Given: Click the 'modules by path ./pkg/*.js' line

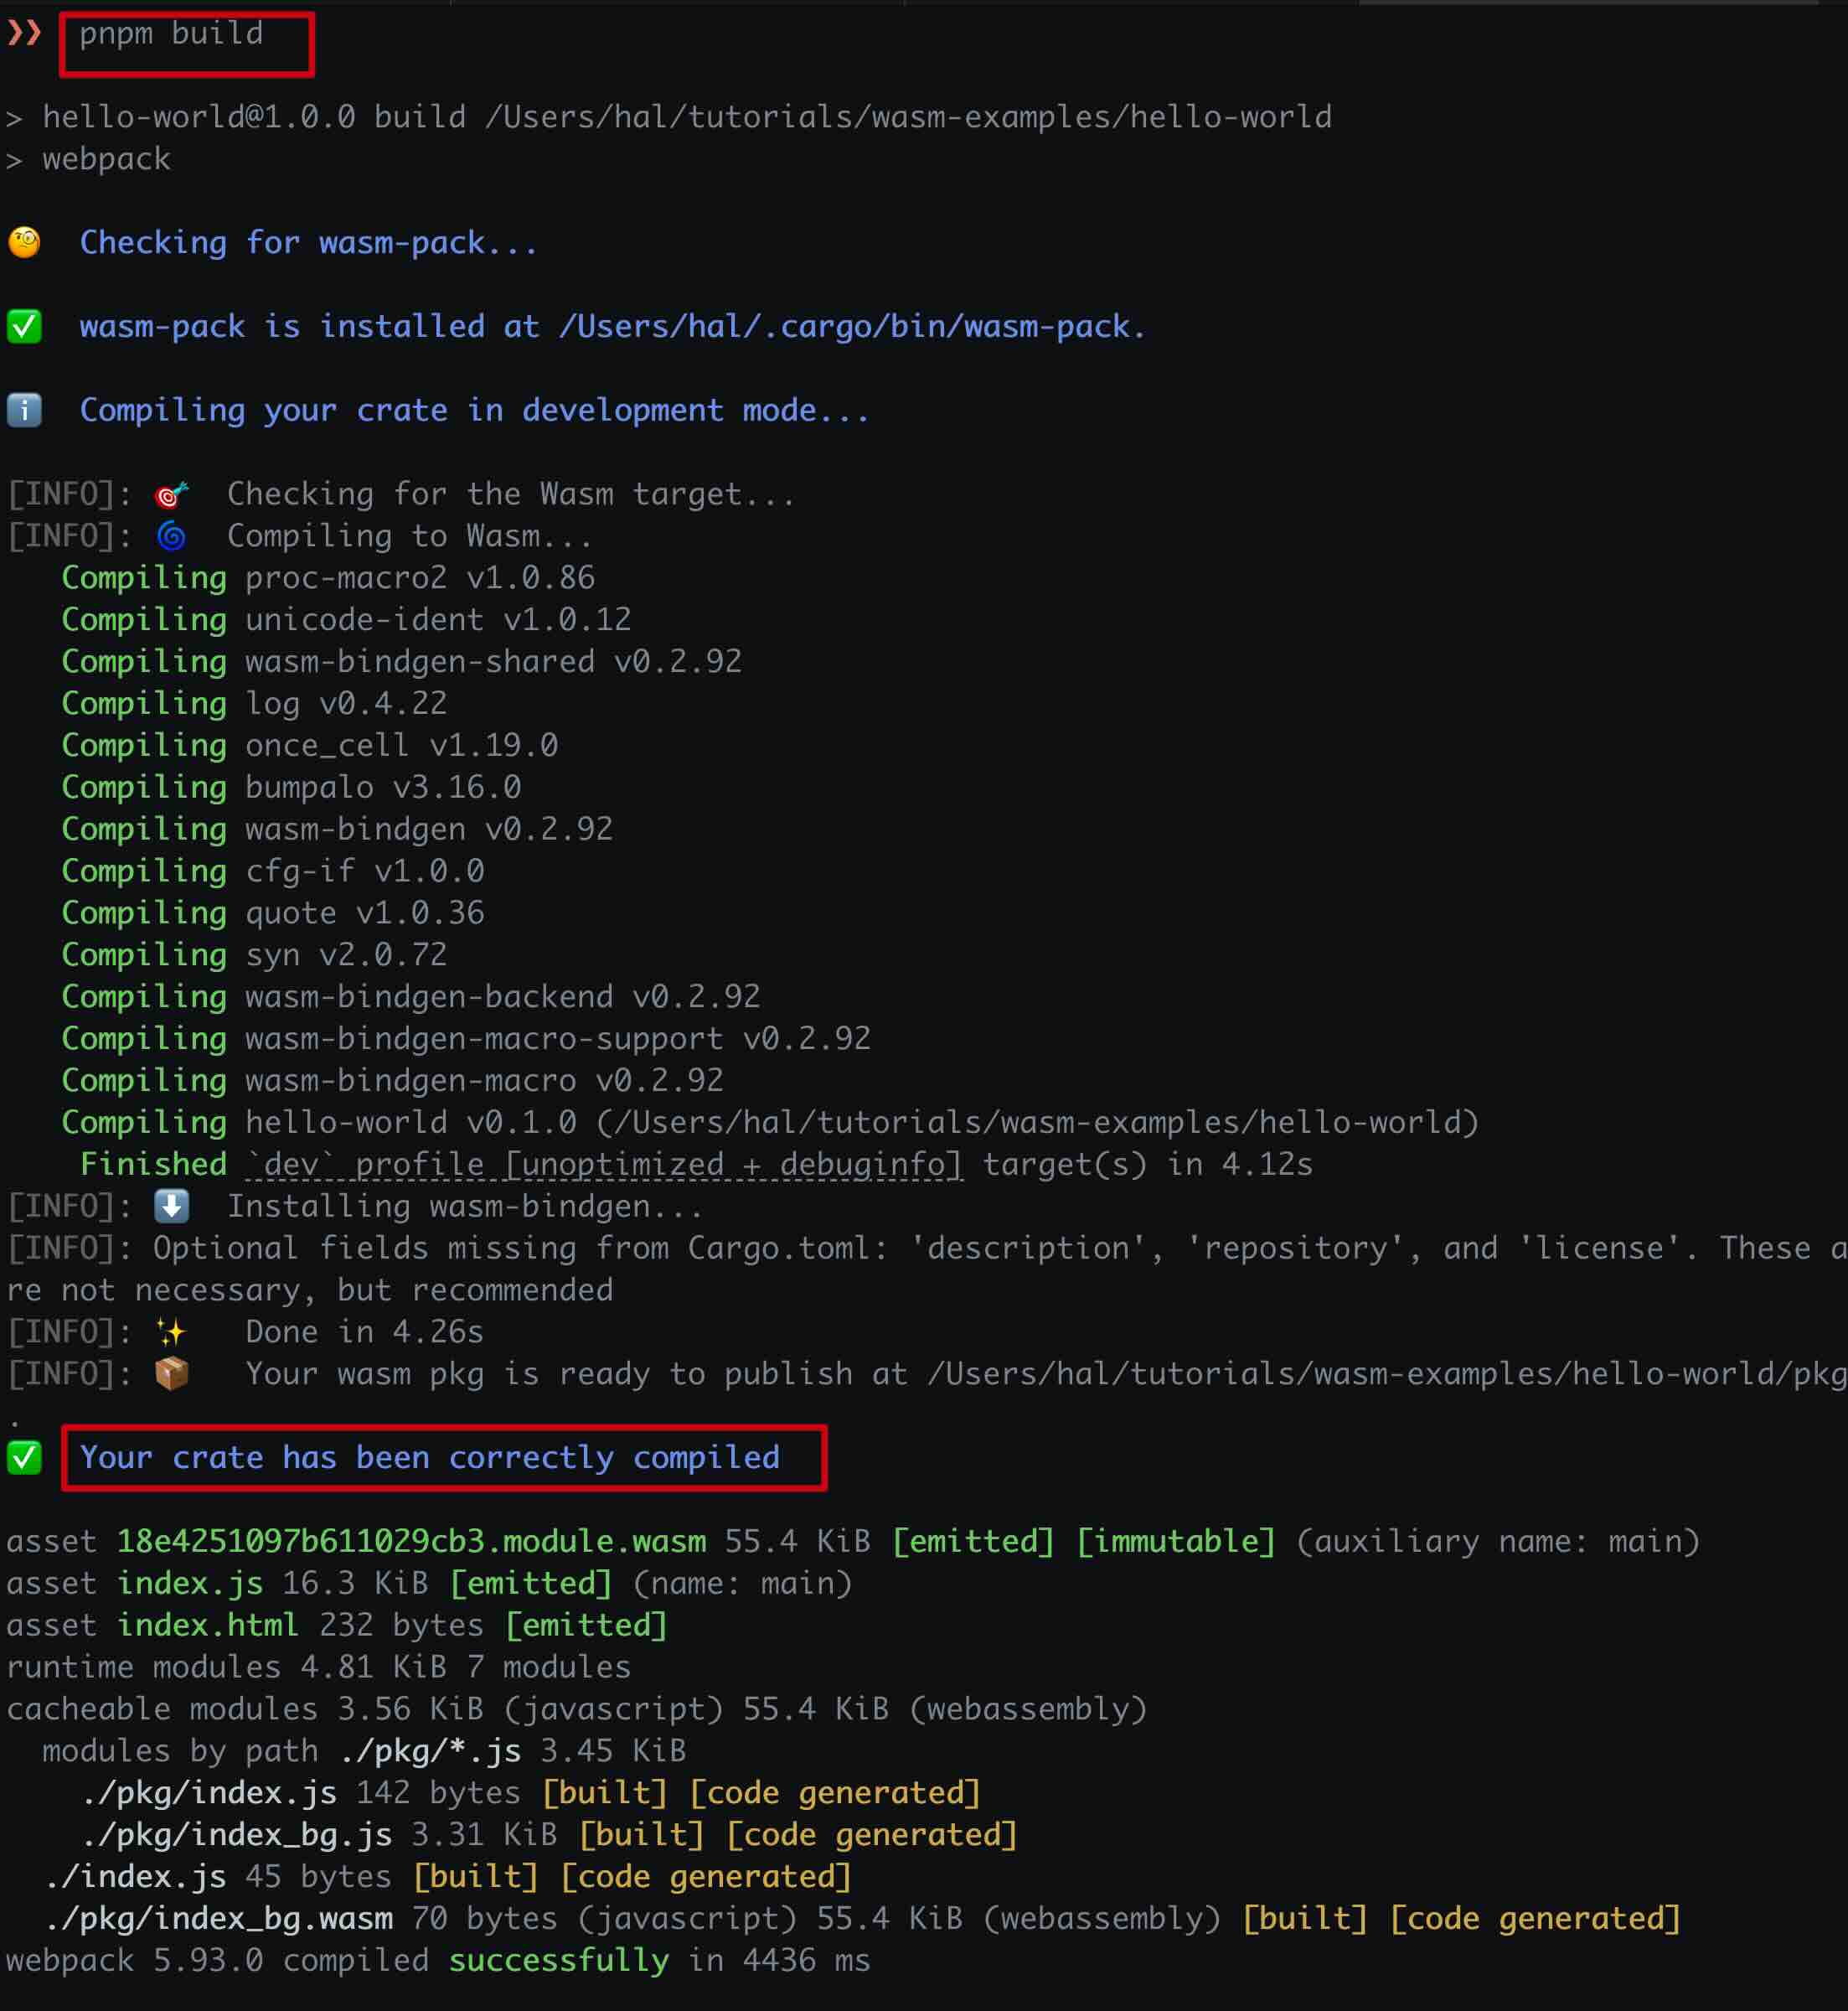Looking at the screenshot, I should pyautogui.click(x=364, y=1751).
